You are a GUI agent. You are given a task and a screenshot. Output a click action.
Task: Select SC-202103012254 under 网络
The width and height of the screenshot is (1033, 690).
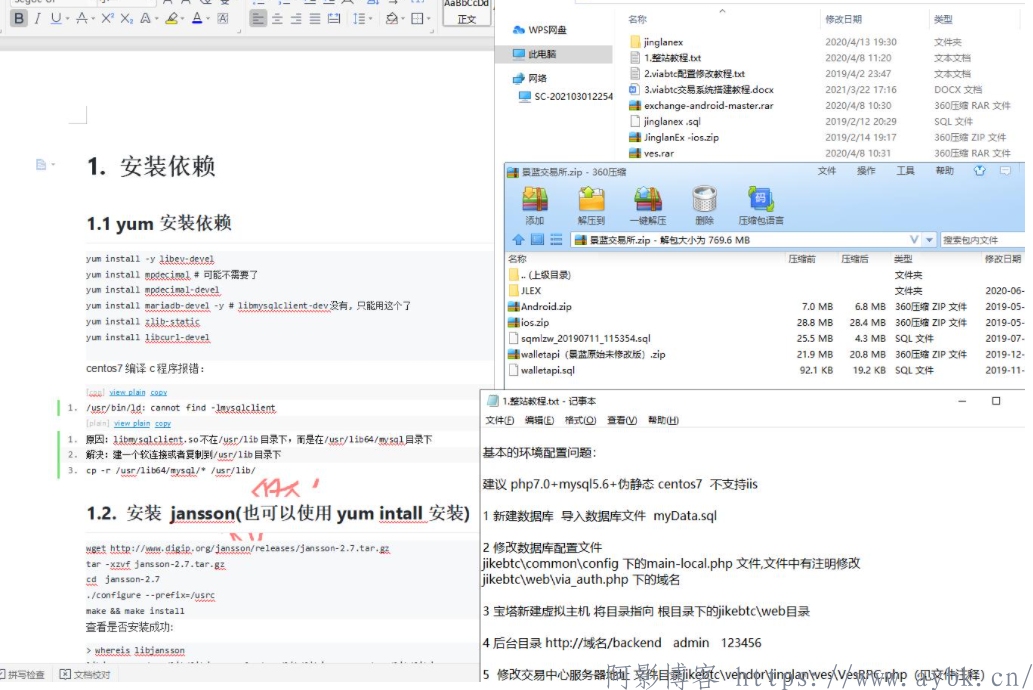pyautogui.click(x=567, y=96)
